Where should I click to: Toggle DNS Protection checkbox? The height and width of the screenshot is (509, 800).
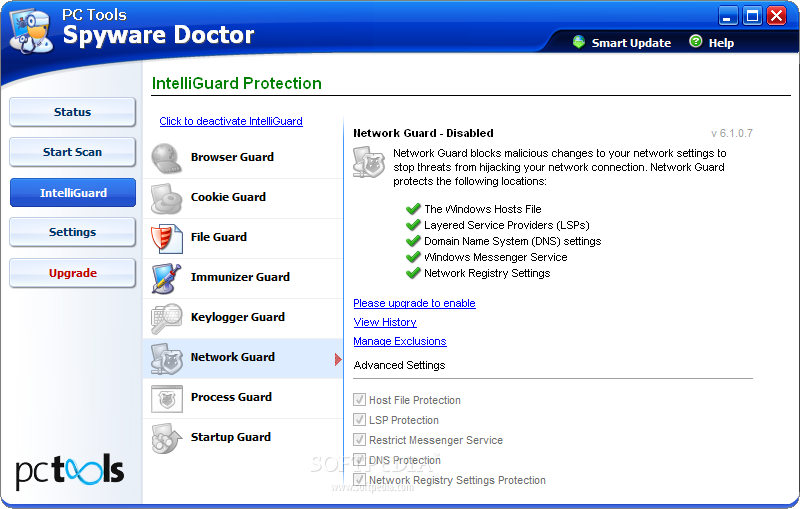pyautogui.click(x=359, y=459)
